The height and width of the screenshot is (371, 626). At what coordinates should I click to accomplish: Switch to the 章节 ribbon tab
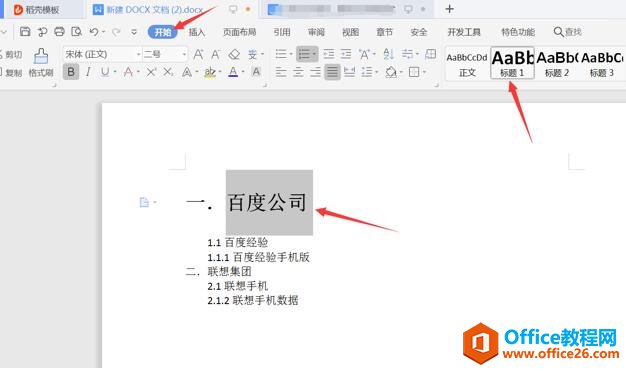coord(384,32)
